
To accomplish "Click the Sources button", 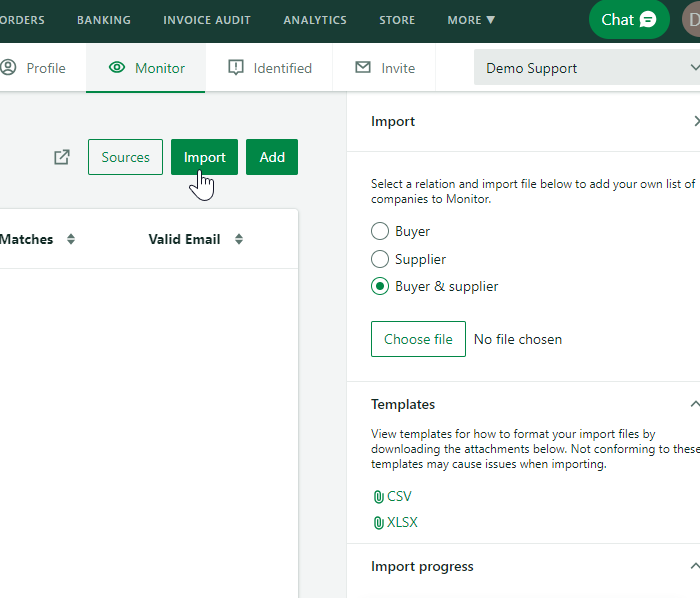I will click(125, 157).
